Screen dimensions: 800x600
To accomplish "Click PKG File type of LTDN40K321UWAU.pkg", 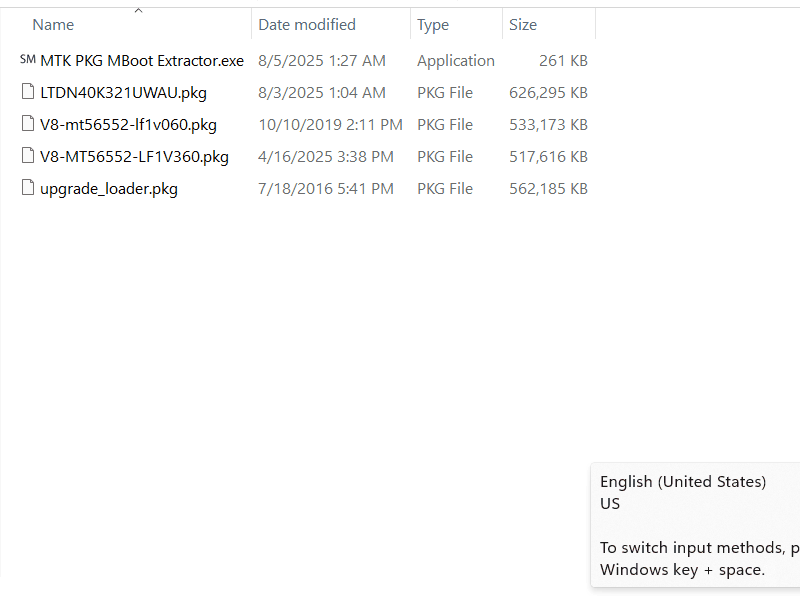I will [x=445, y=93].
